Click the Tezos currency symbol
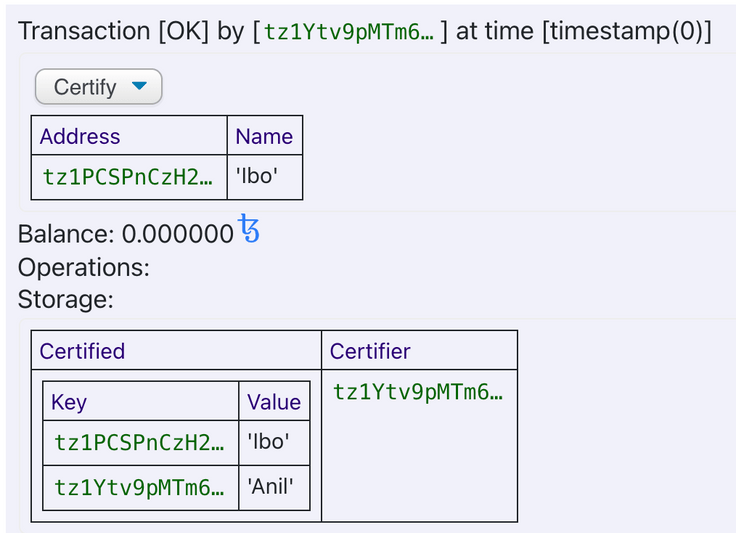The image size is (736, 533). click(249, 228)
